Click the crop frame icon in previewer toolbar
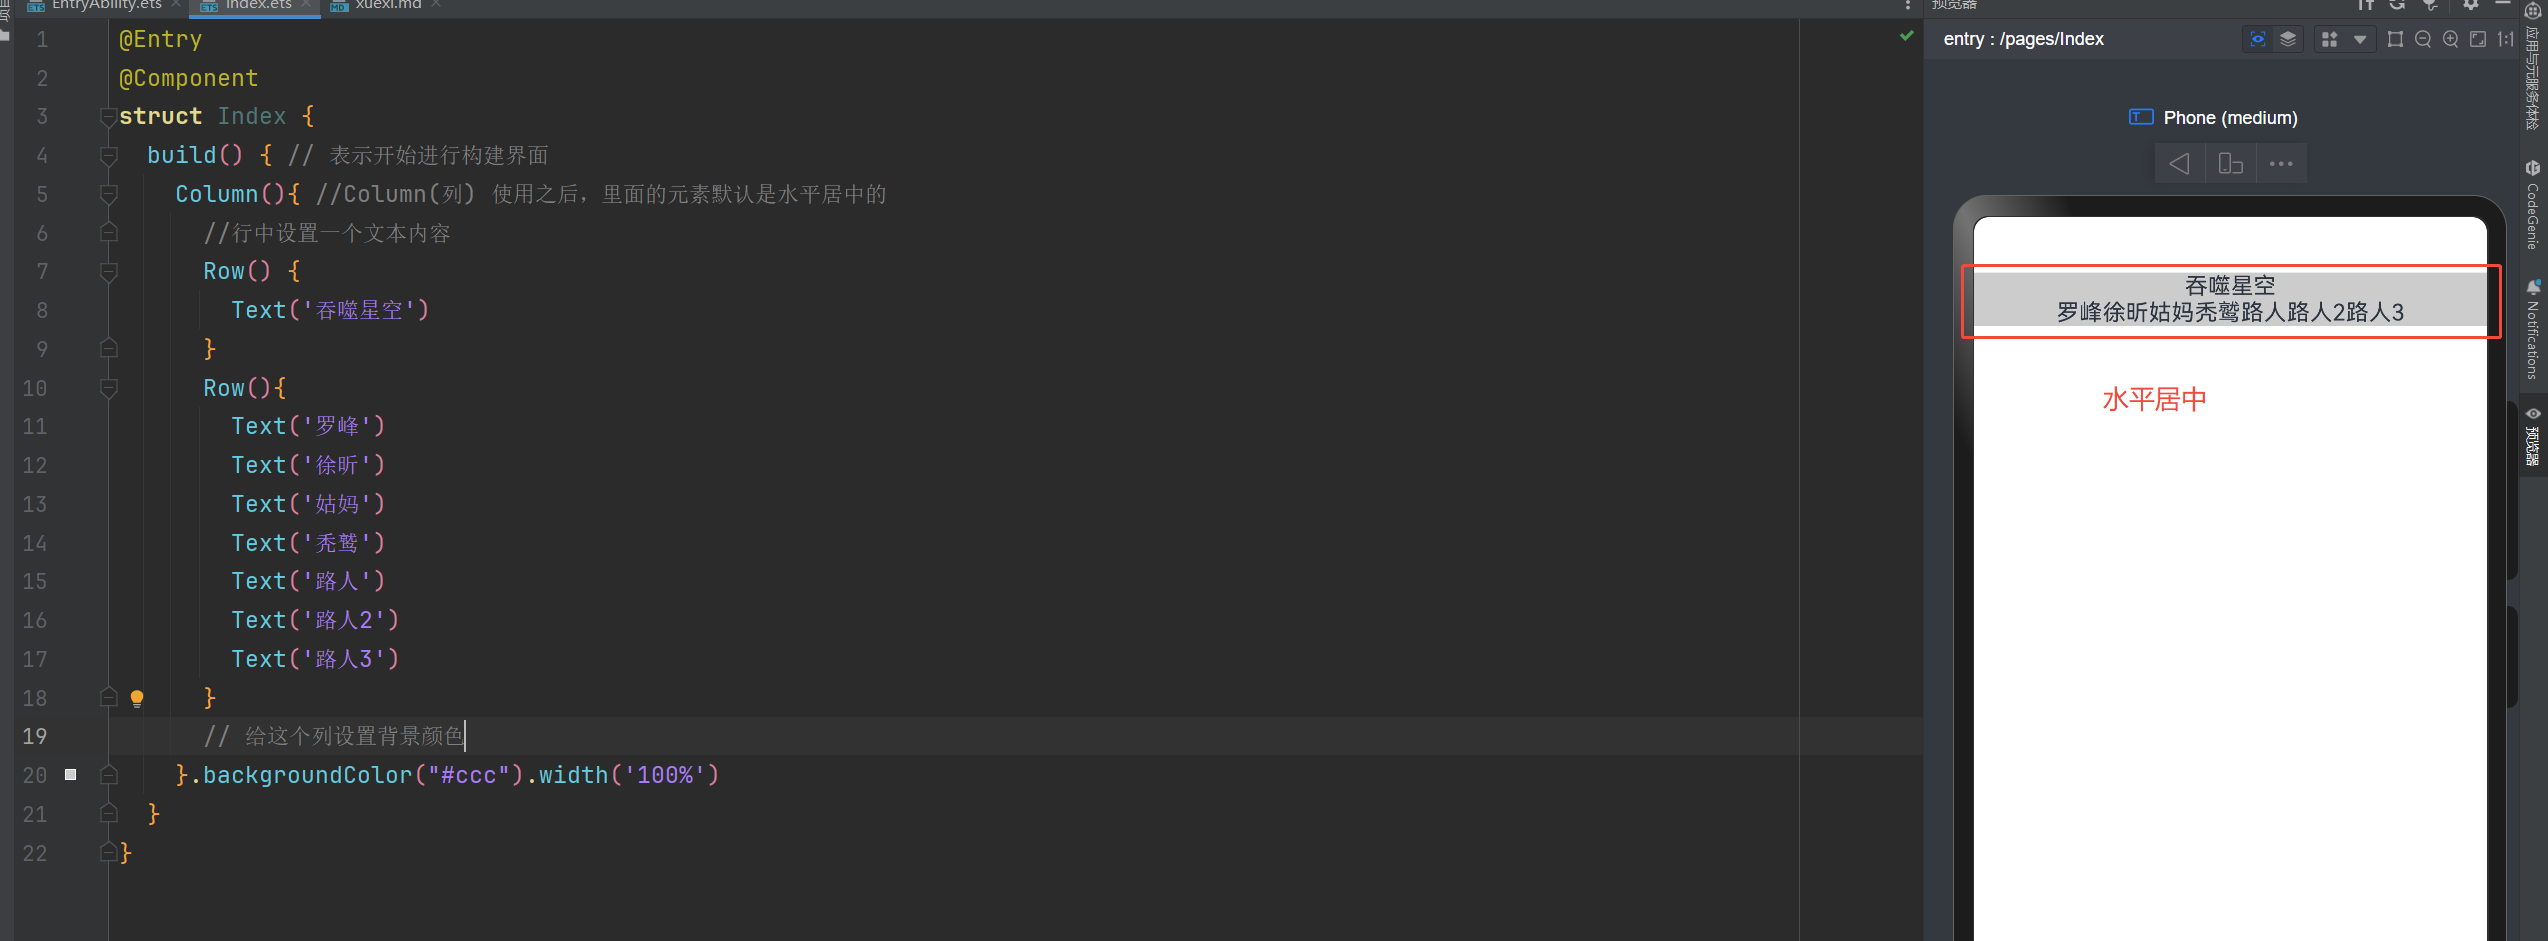This screenshot has height=941, width=2548. 2395,39
